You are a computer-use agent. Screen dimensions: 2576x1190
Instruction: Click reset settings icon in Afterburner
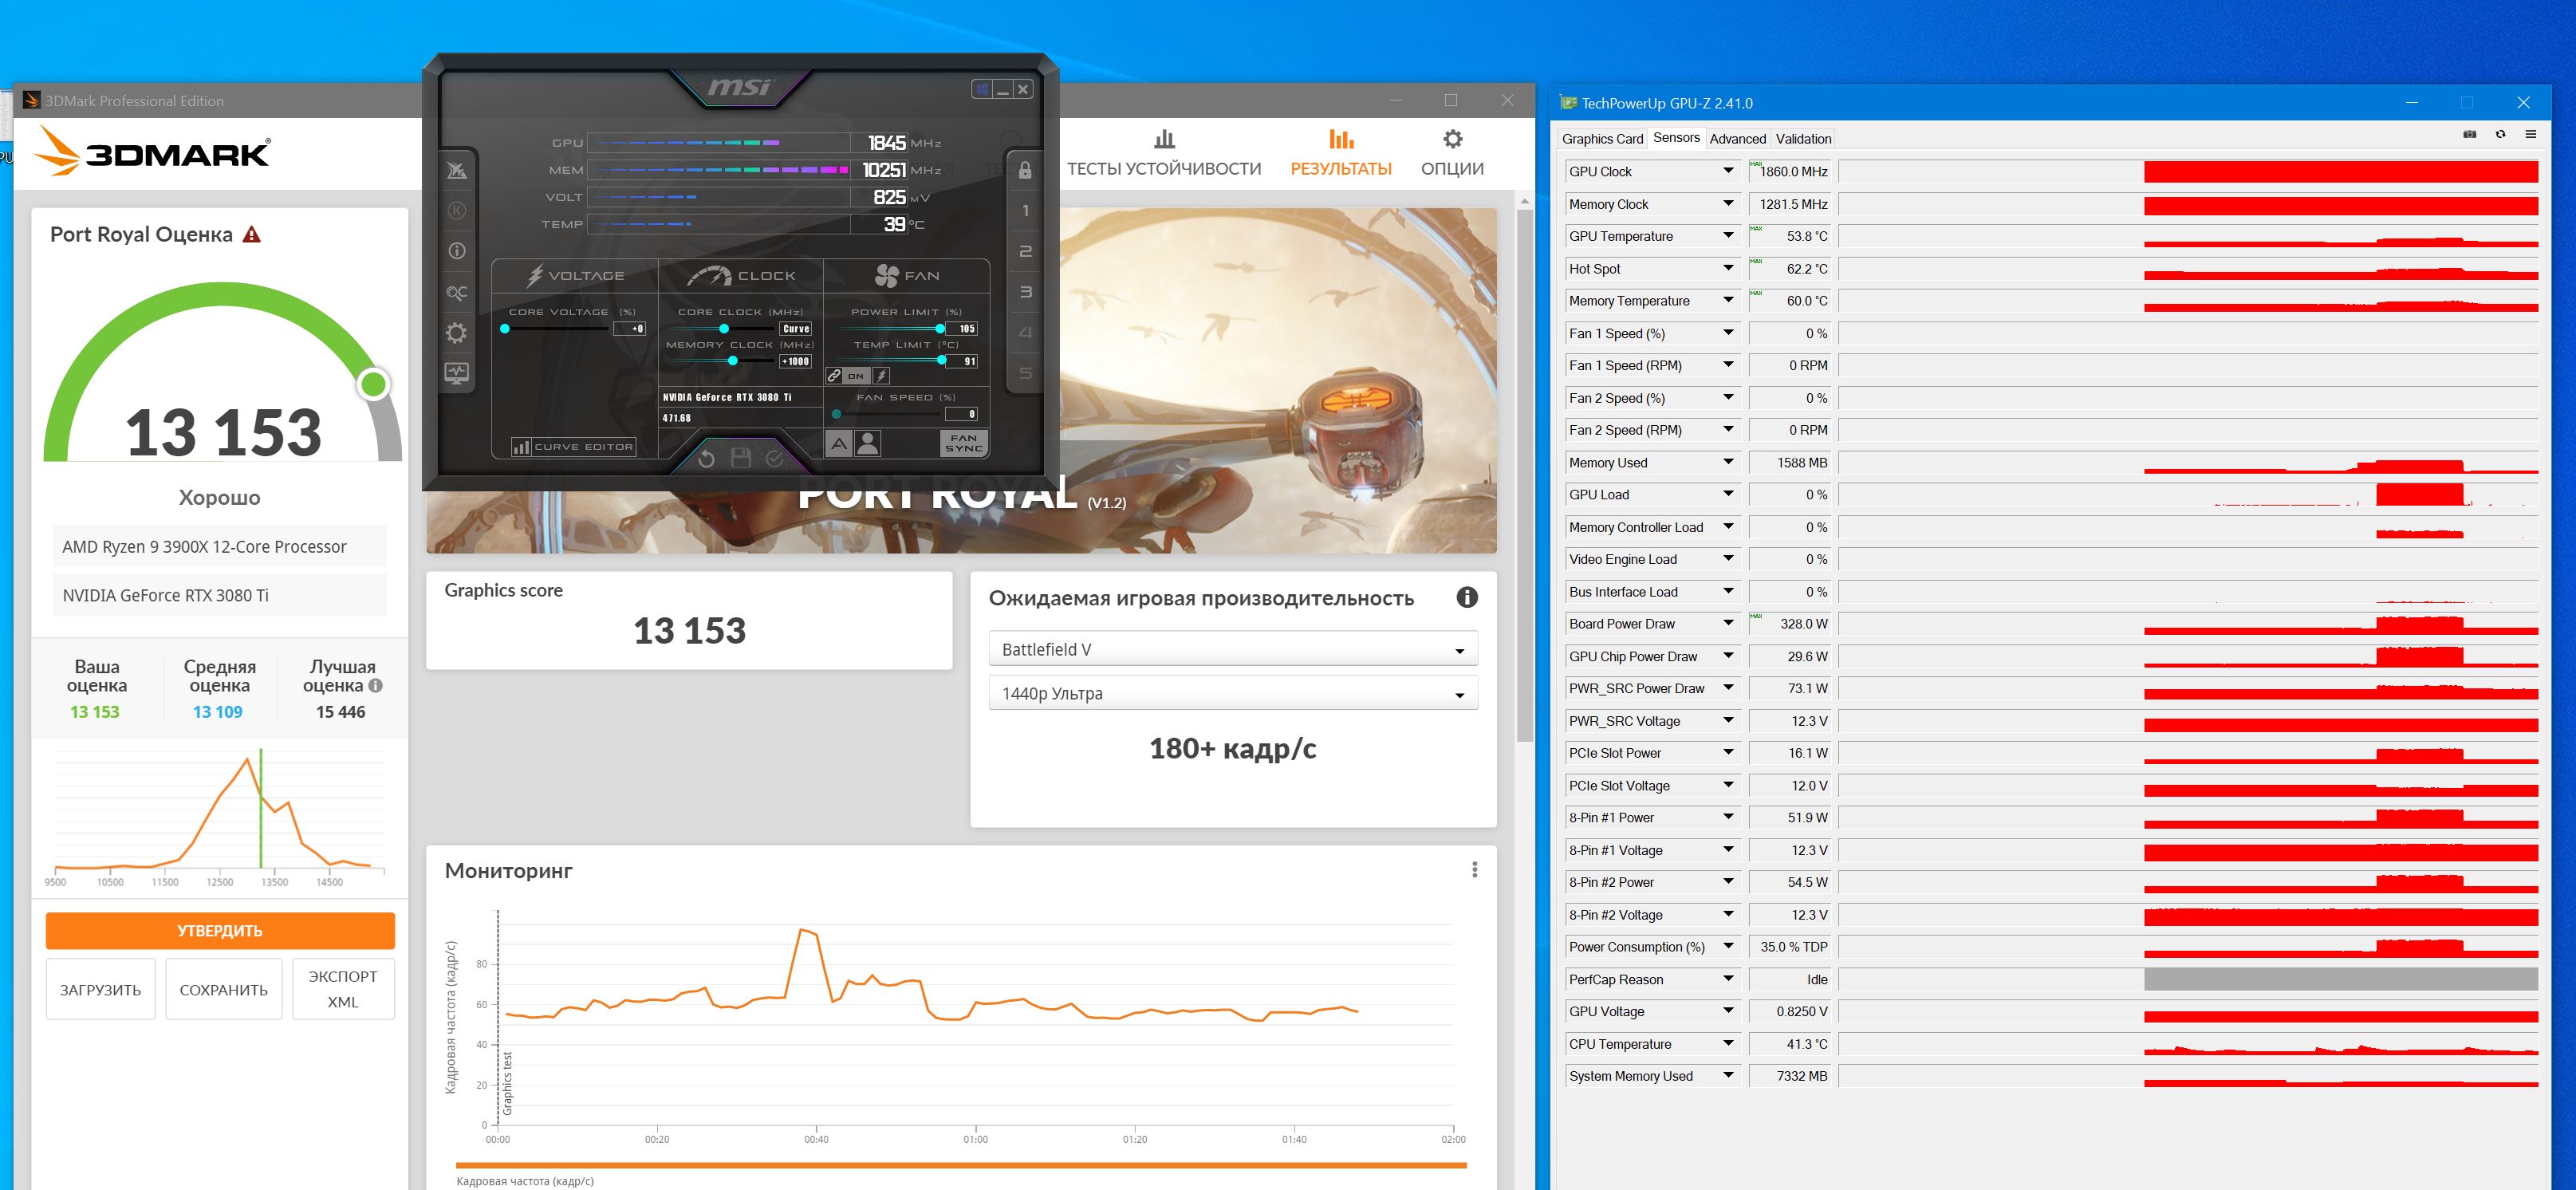706,458
